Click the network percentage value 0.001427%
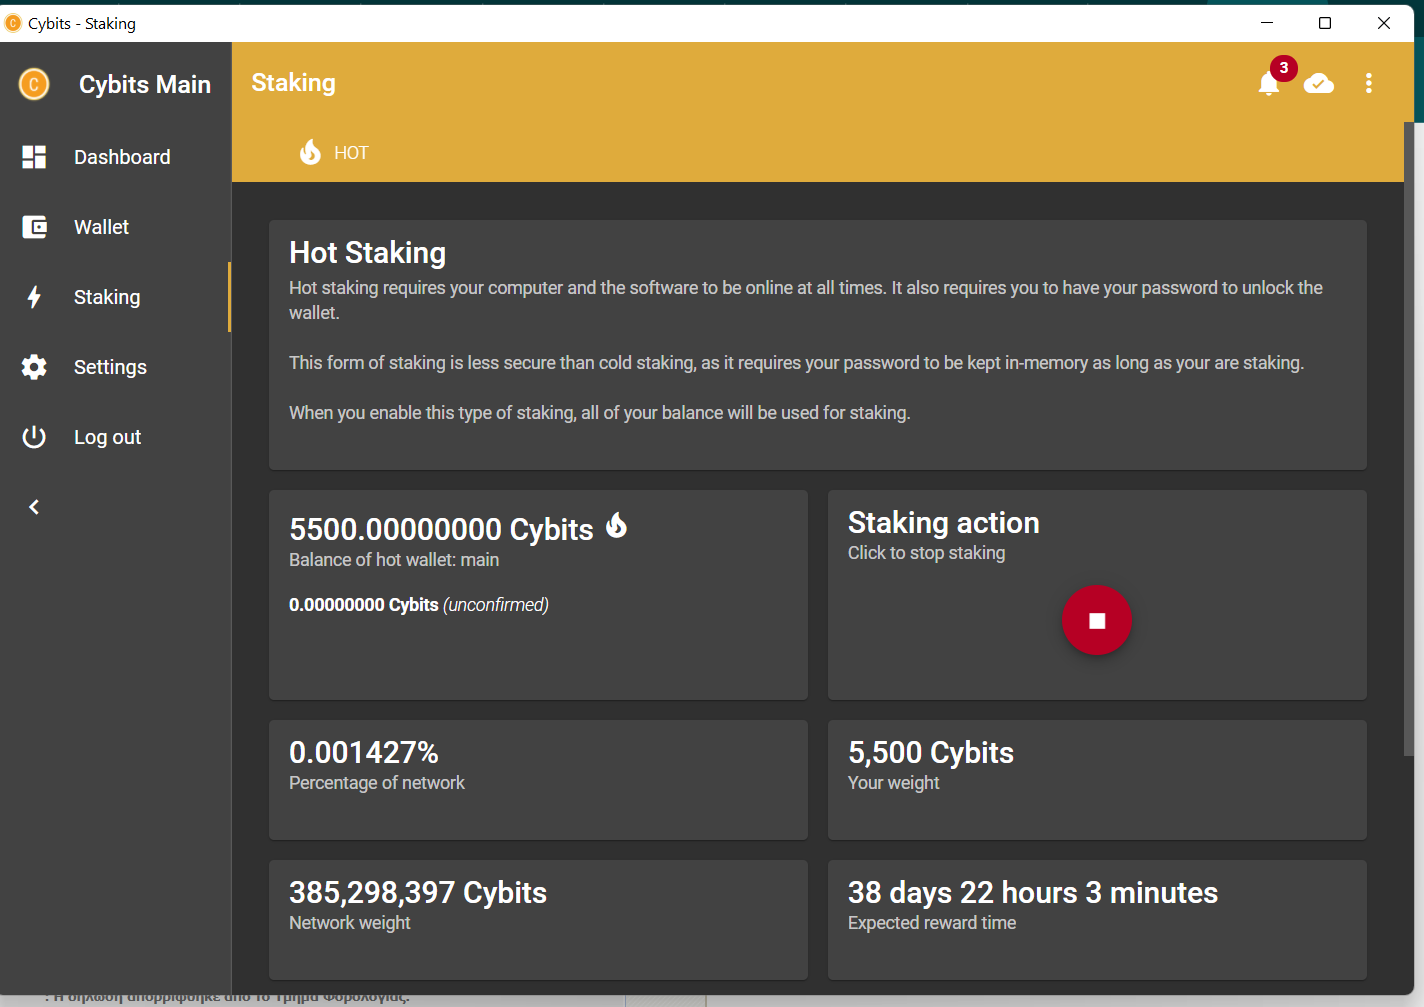The image size is (1424, 1007). pos(364,751)
